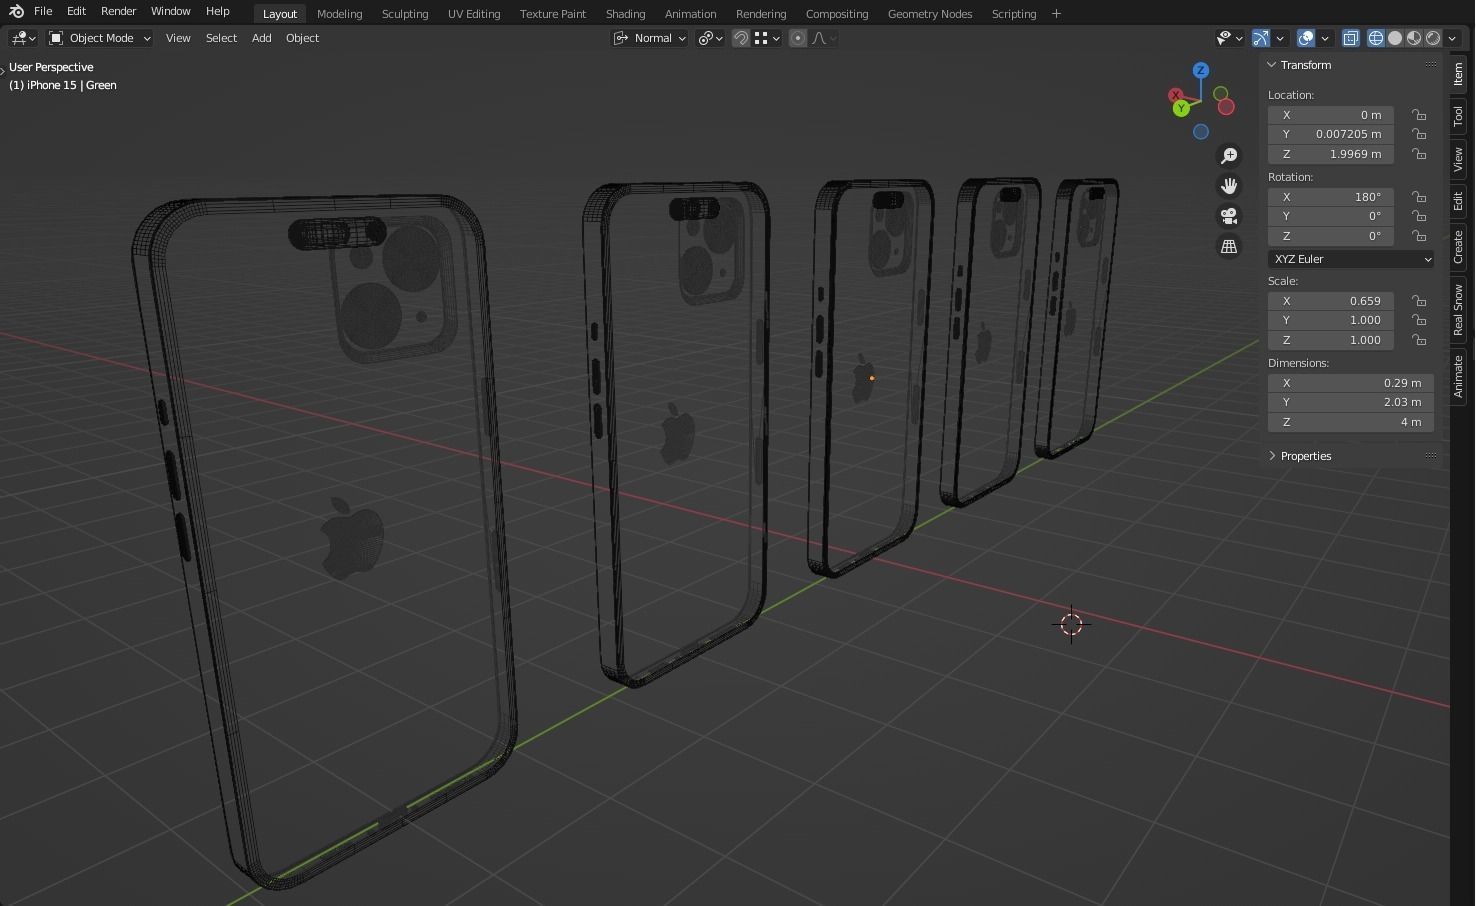
Task: Toggle X-ray mode
Action: (1350, 38)
